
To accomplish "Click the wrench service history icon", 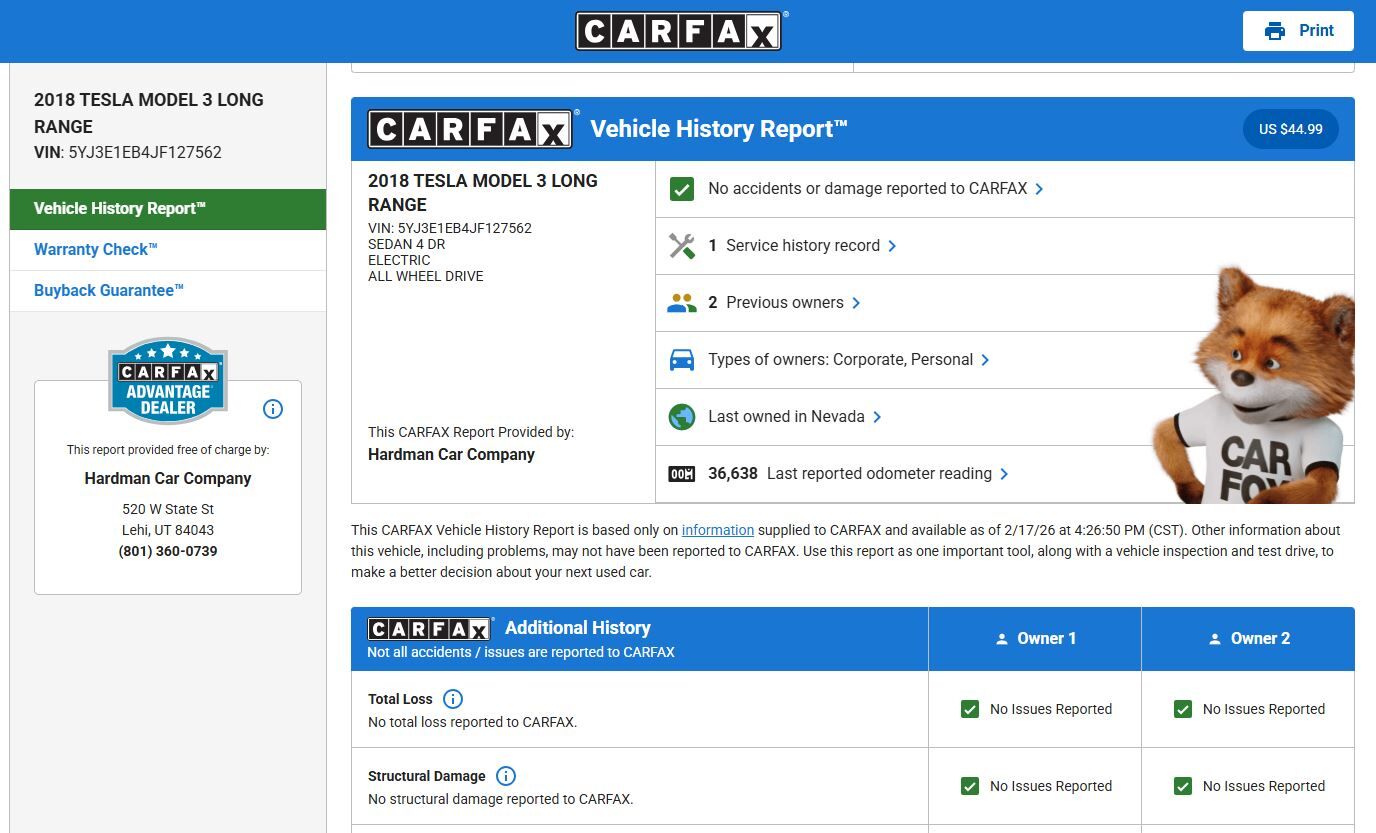I will point(682,246).
